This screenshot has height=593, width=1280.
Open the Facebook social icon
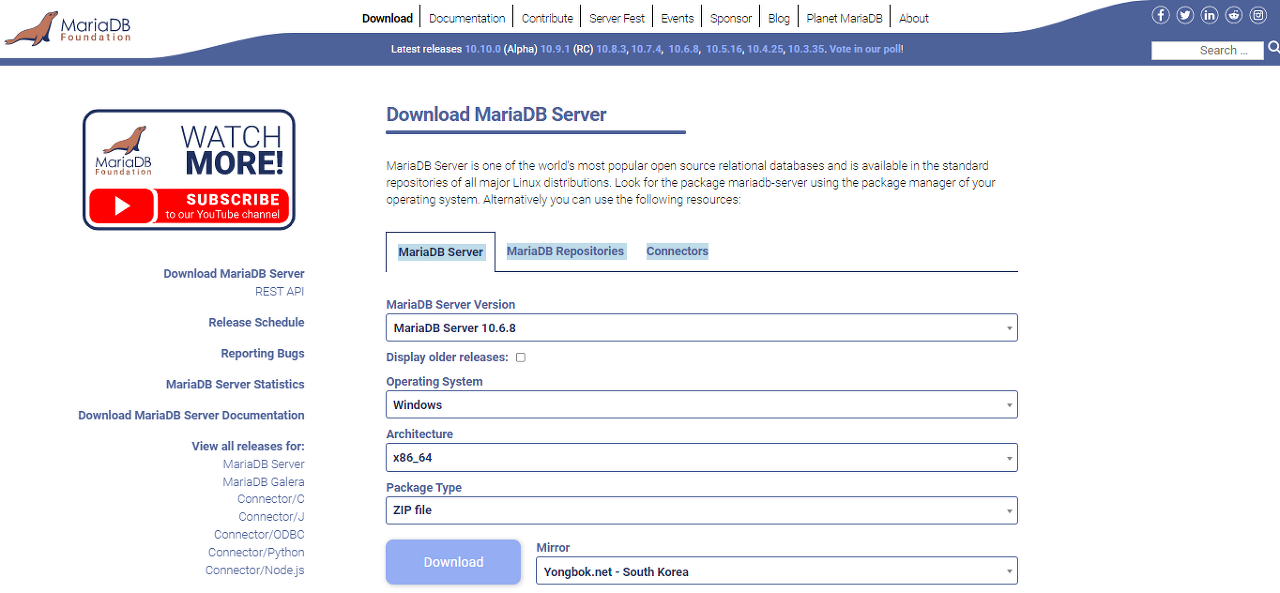[1161, 15]
